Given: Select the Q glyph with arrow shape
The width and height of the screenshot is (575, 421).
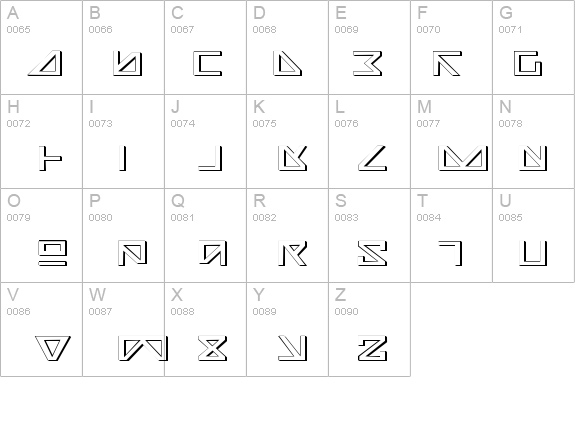Looking at the screenshot, I should [x=213, y=253].
